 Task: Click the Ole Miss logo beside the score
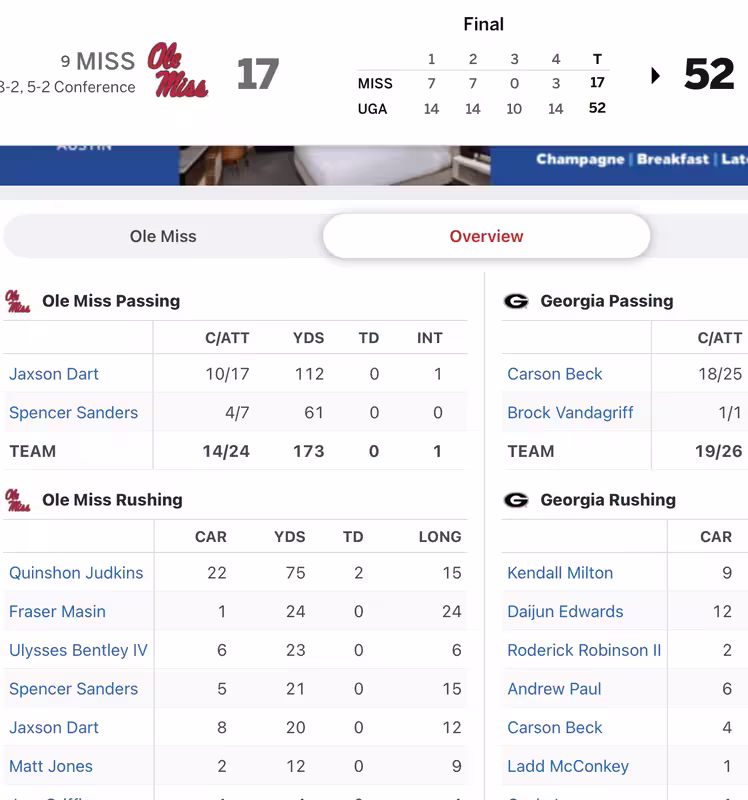pos(177,70)
